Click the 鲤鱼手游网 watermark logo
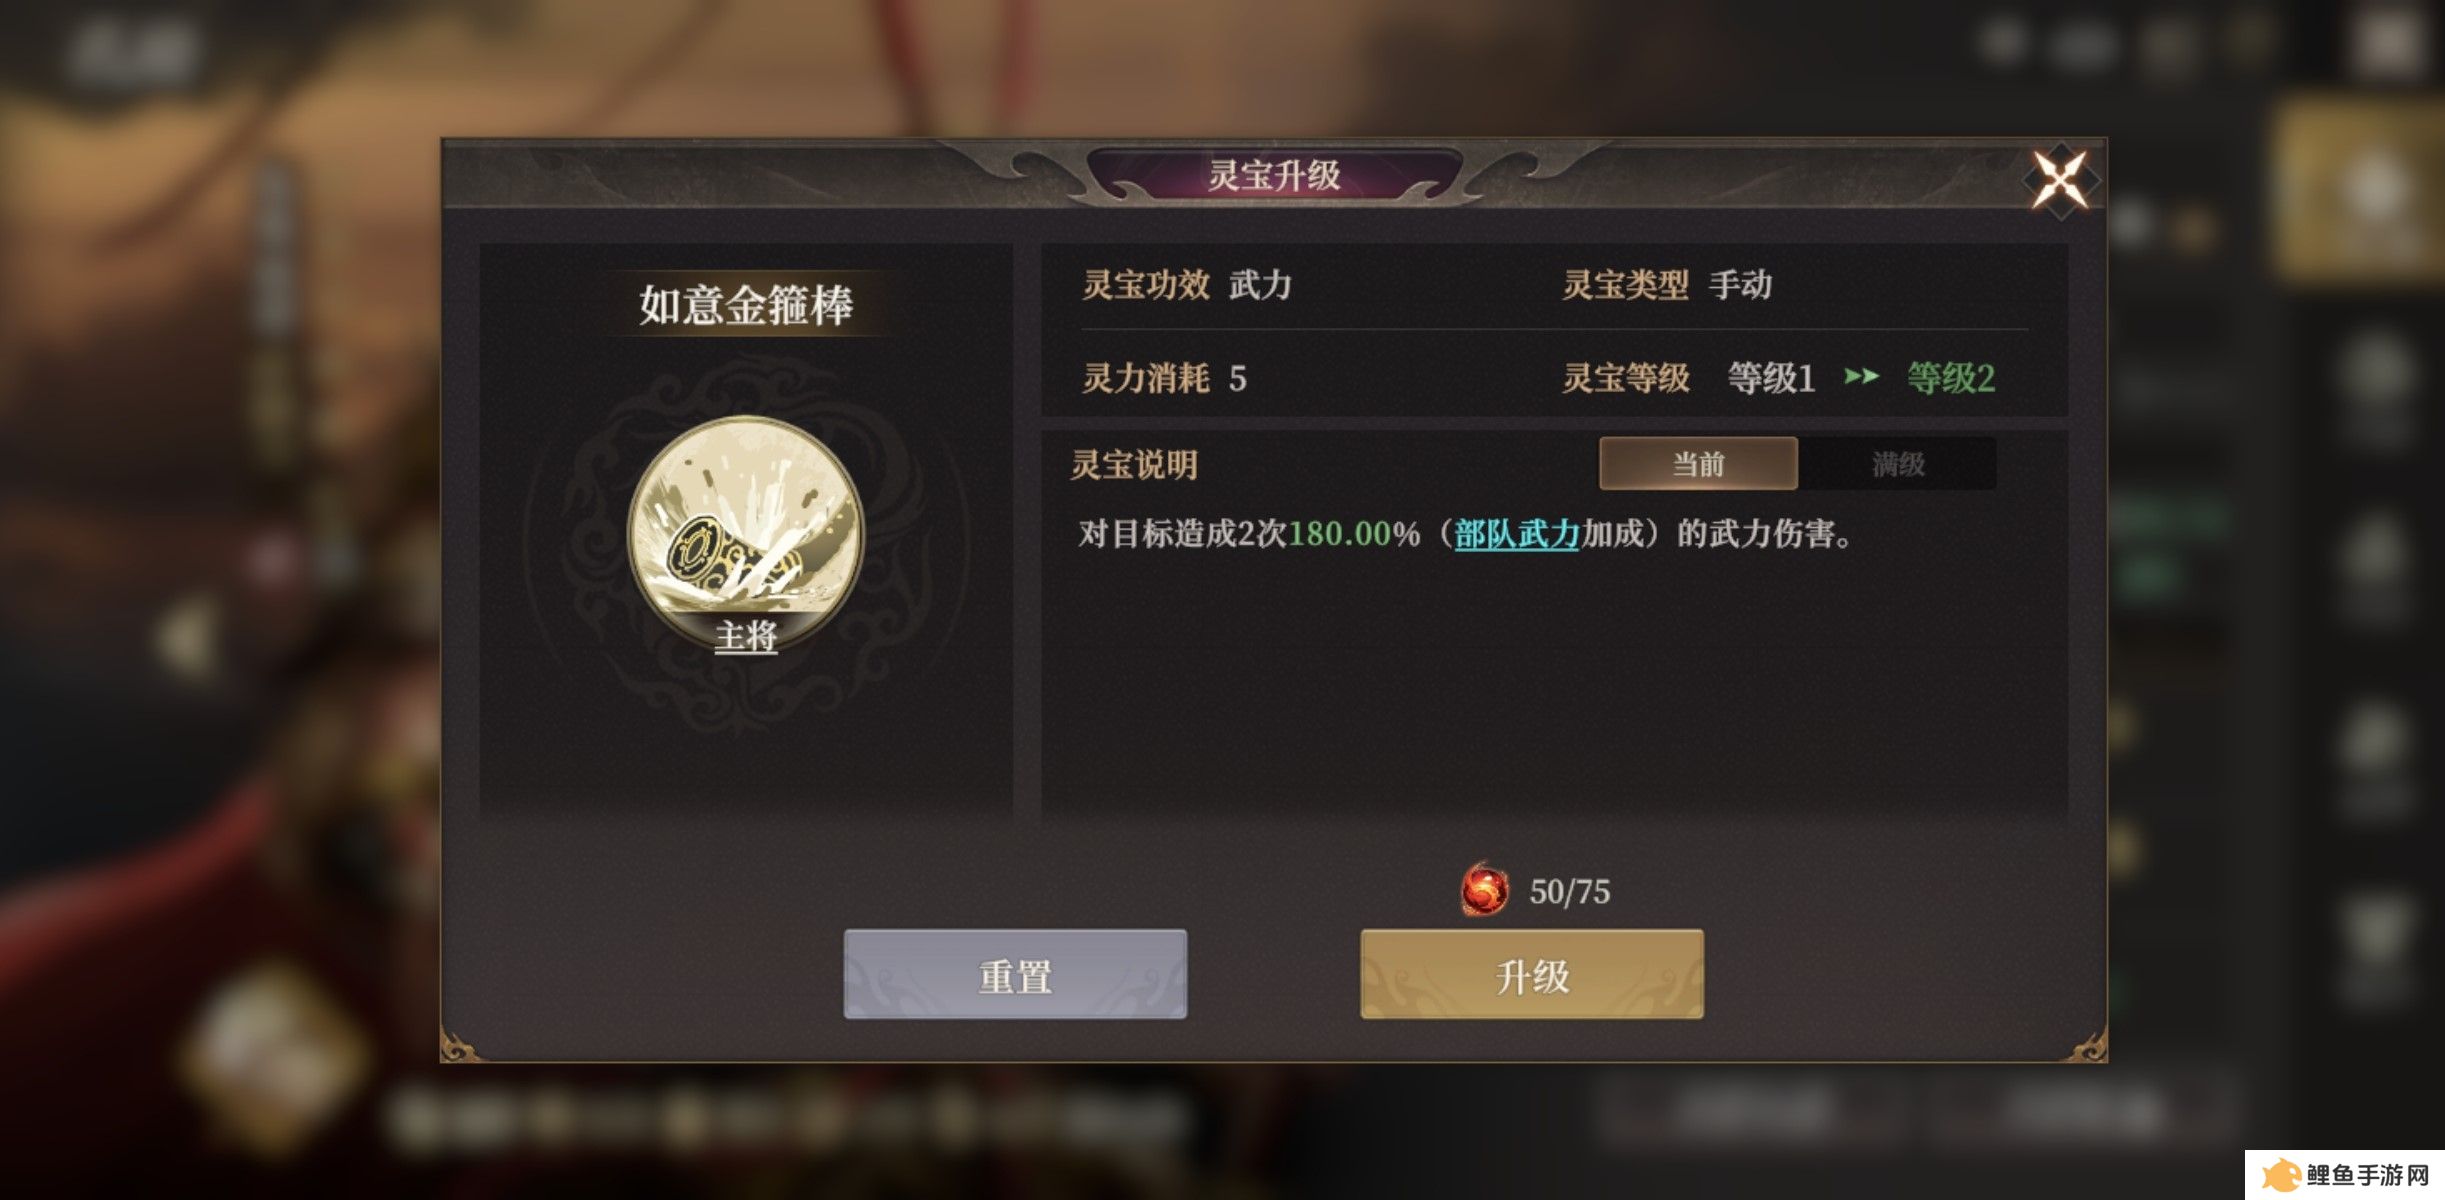This screenshot has width=2445, height=1200. point(2345,1175)
